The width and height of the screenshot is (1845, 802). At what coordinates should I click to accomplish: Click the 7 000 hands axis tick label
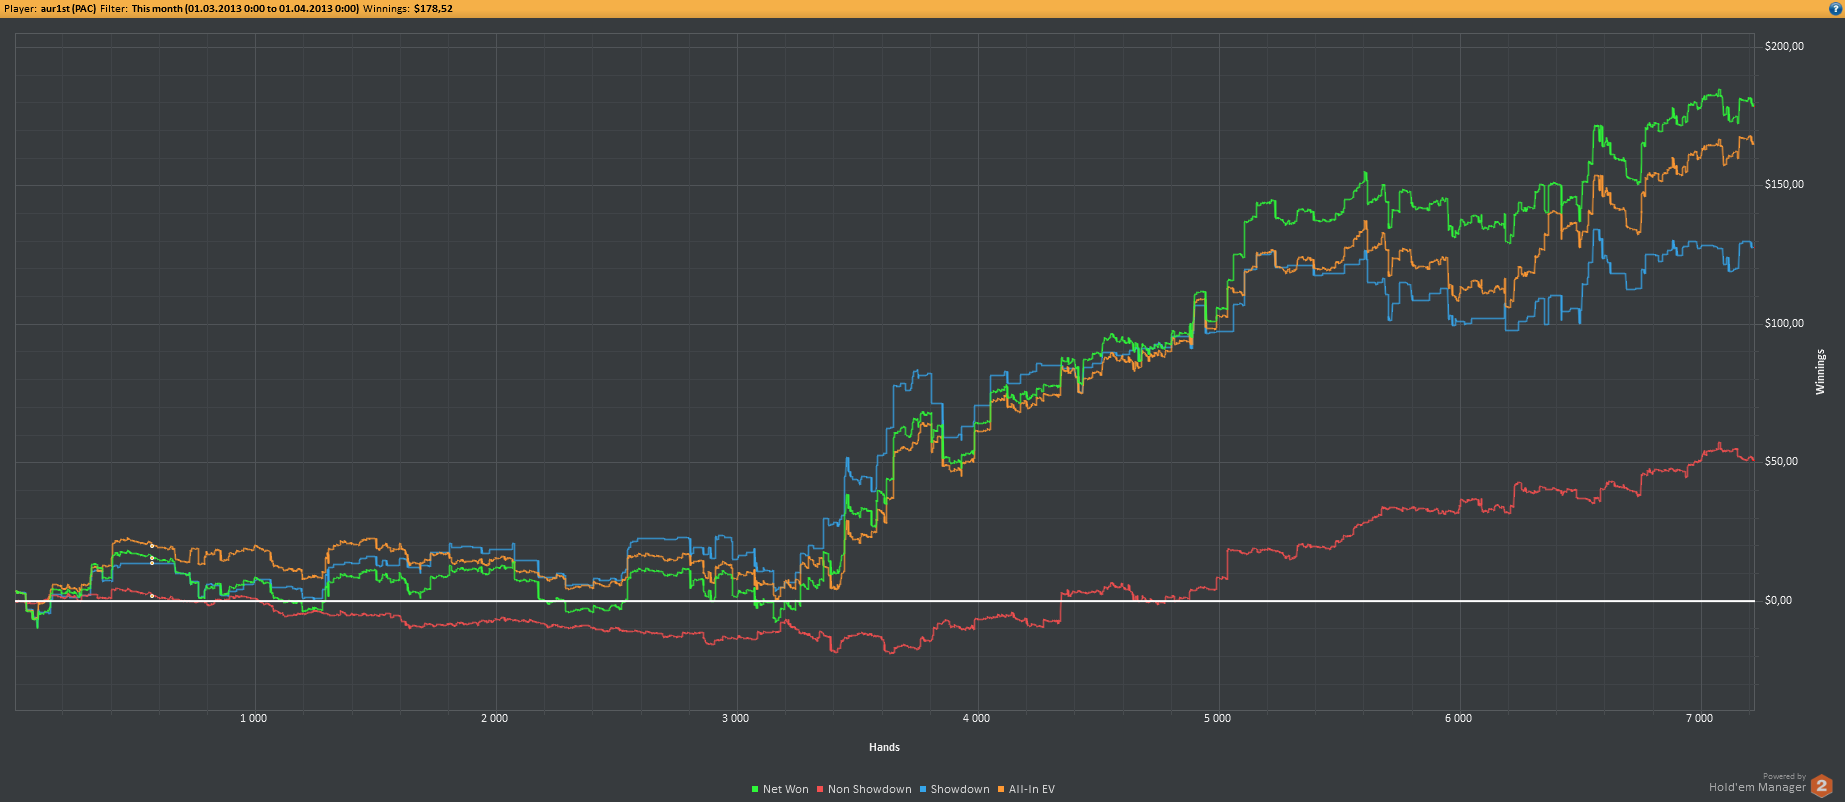pyautogui.click(x=1699, y=718)
